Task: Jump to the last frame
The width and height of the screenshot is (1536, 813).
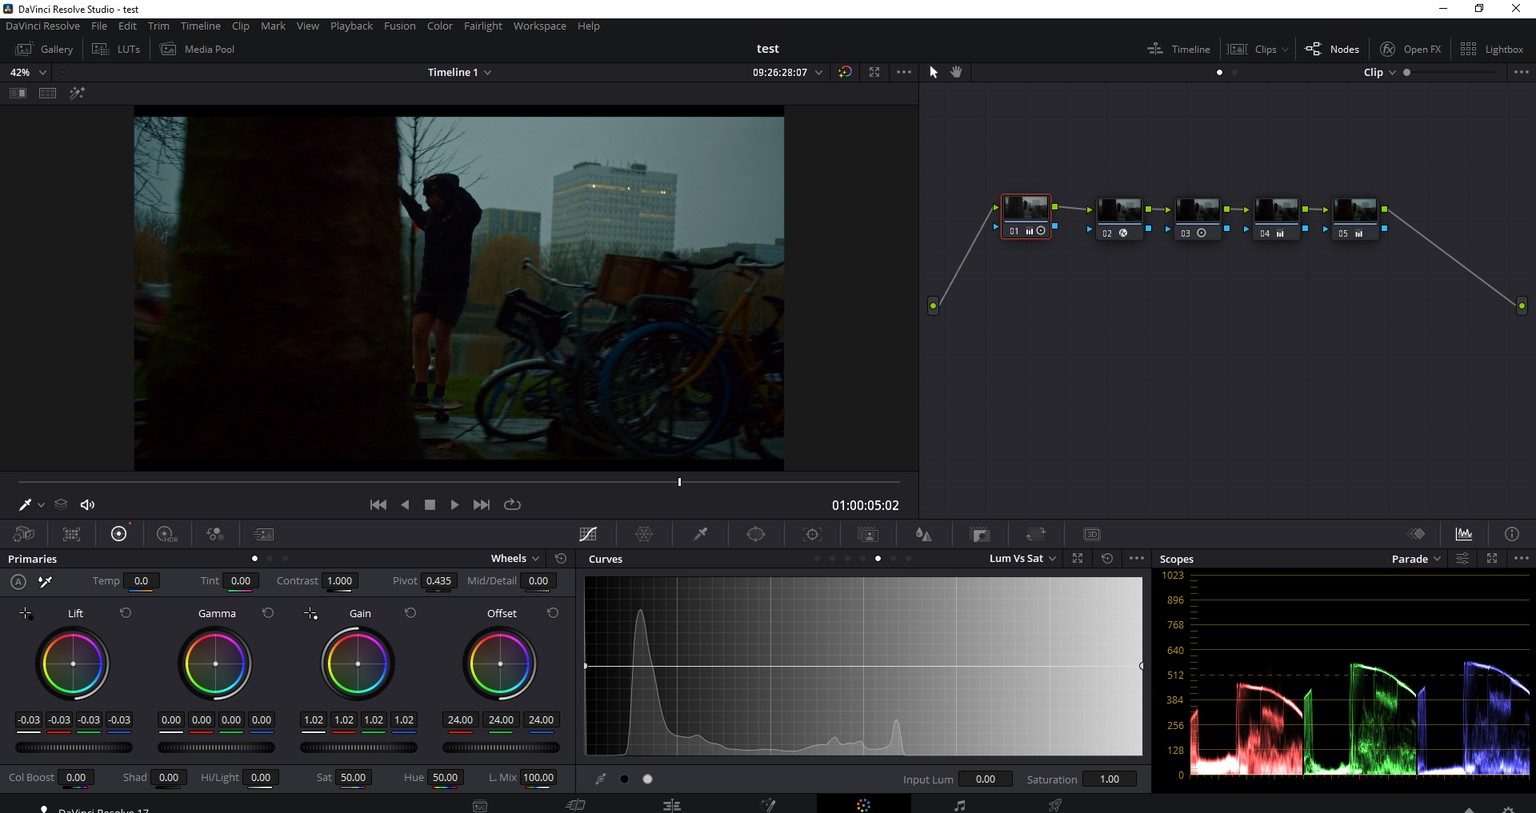Action: click(481, 505)
